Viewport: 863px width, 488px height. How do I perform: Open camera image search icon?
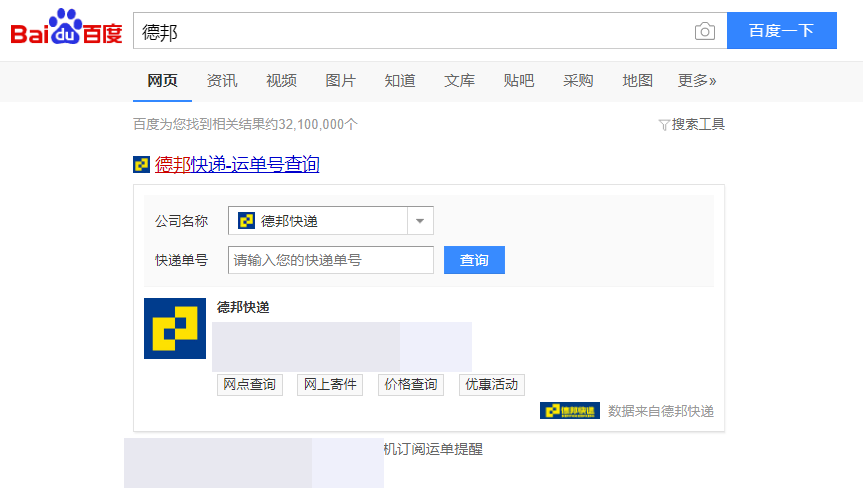point(704,31)
